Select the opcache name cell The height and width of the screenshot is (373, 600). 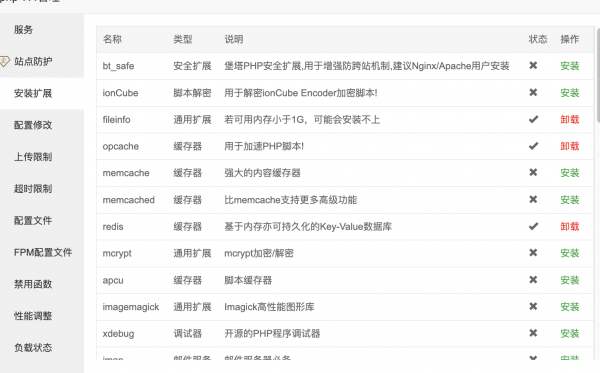pos(121,147)
